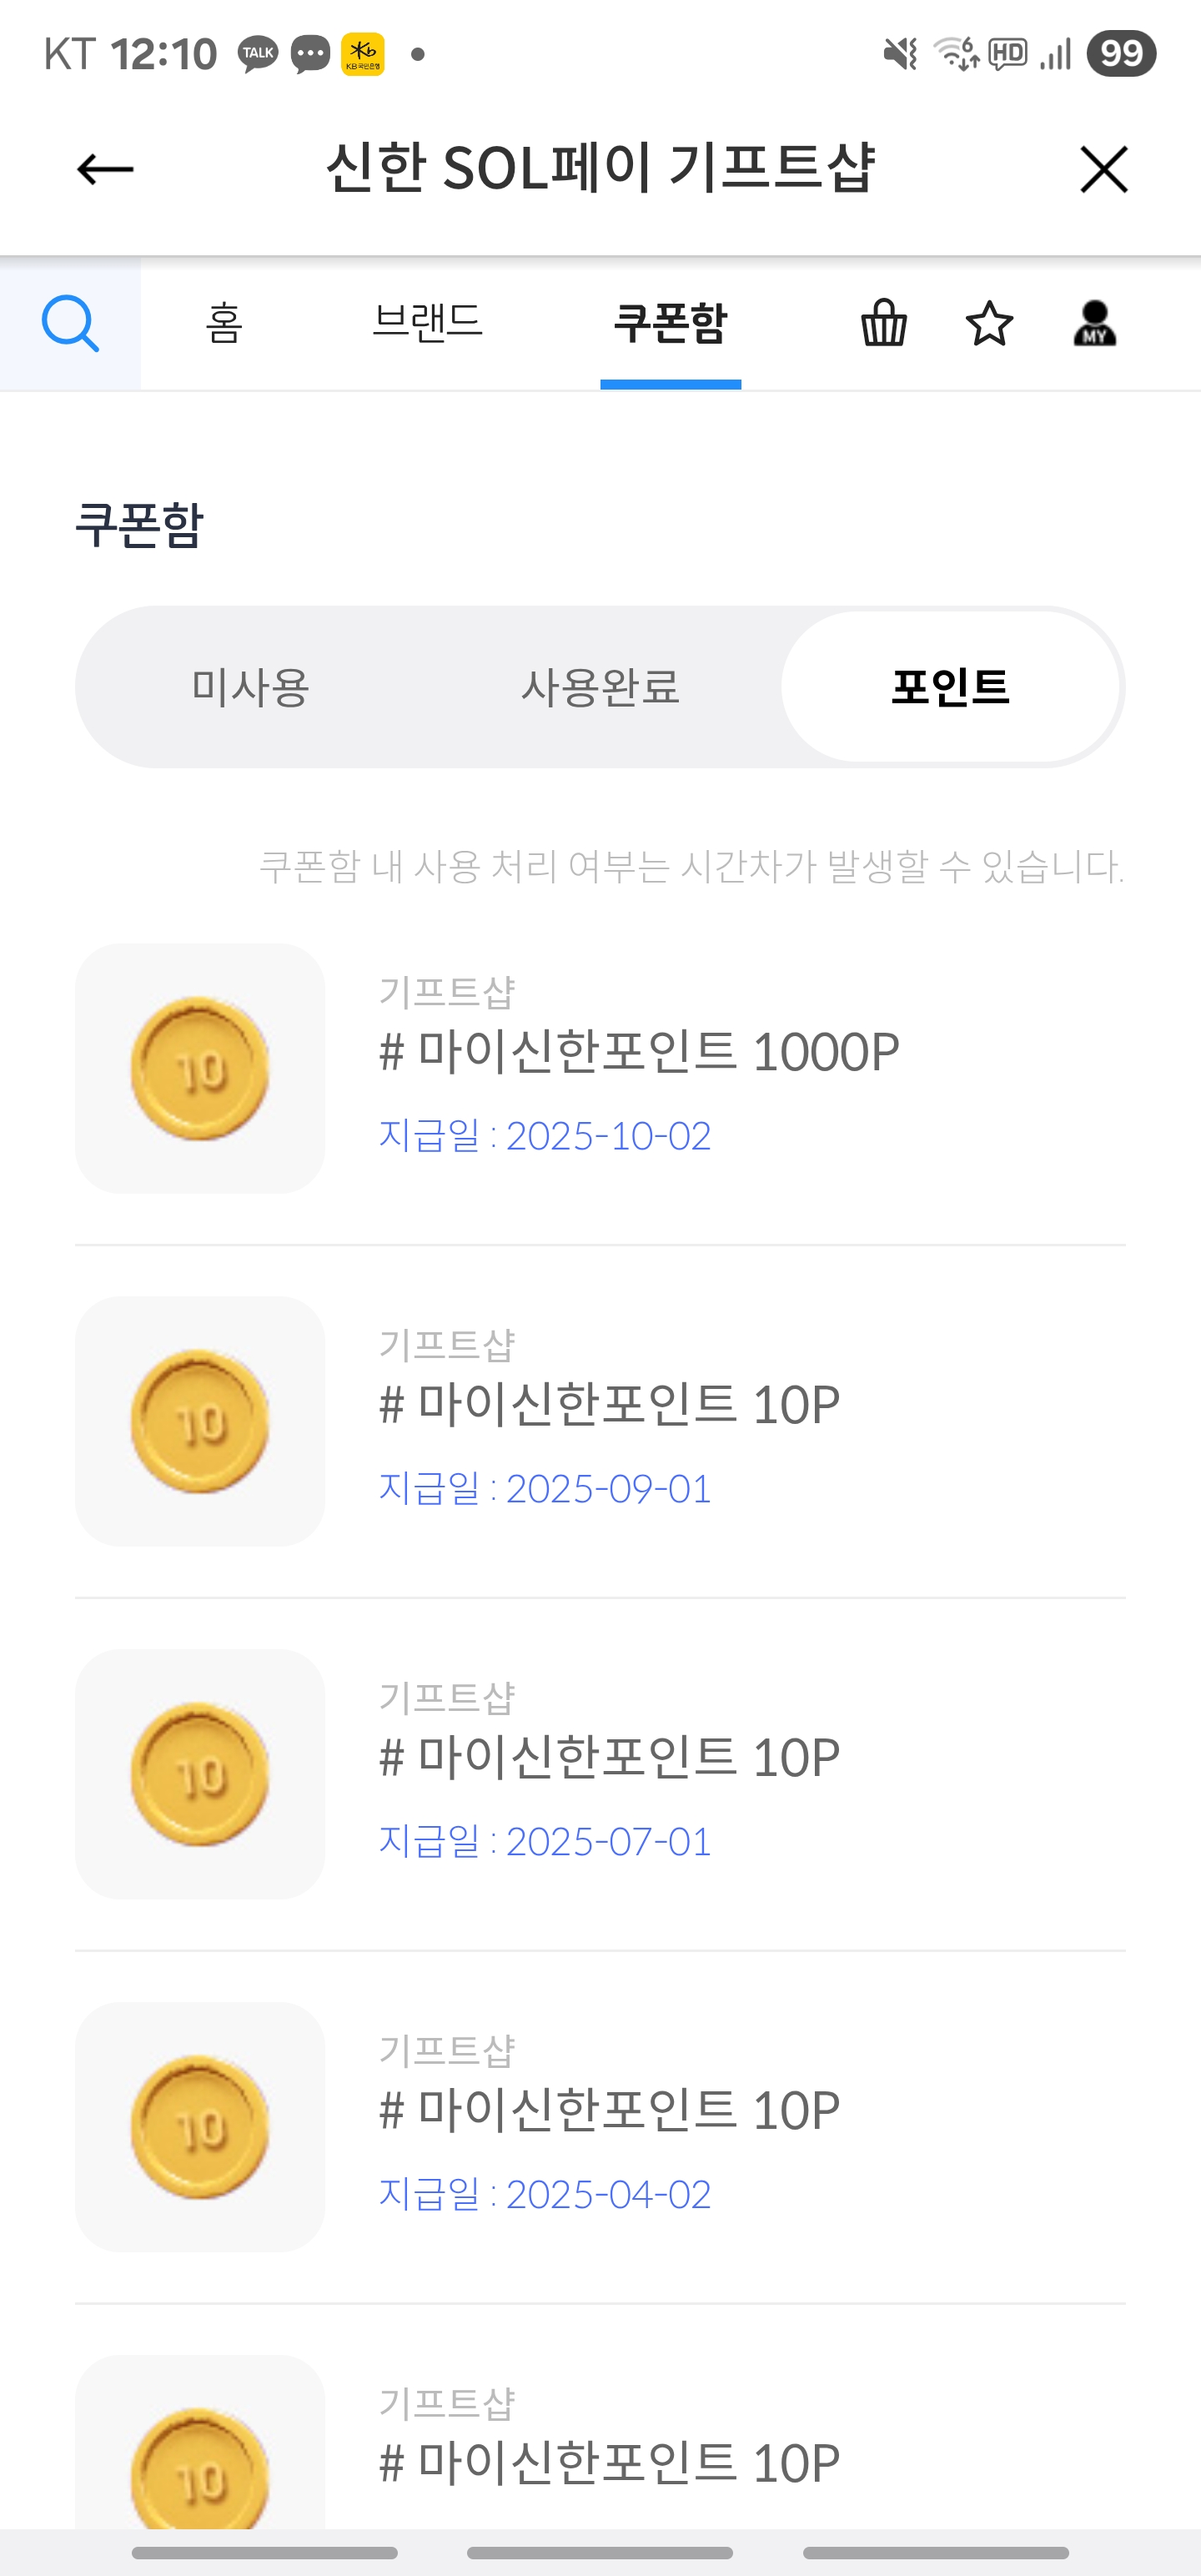Open the shopping basket icon

coord(884,323)
